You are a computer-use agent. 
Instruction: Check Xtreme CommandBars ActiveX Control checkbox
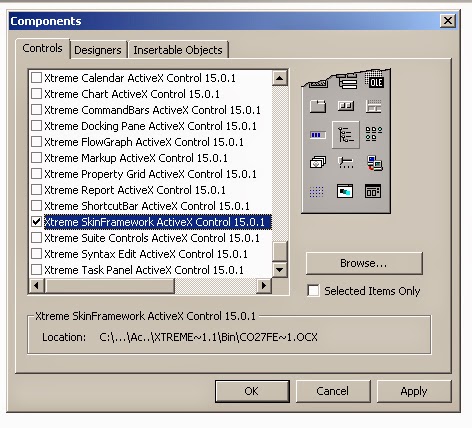[x=36, y=110]
